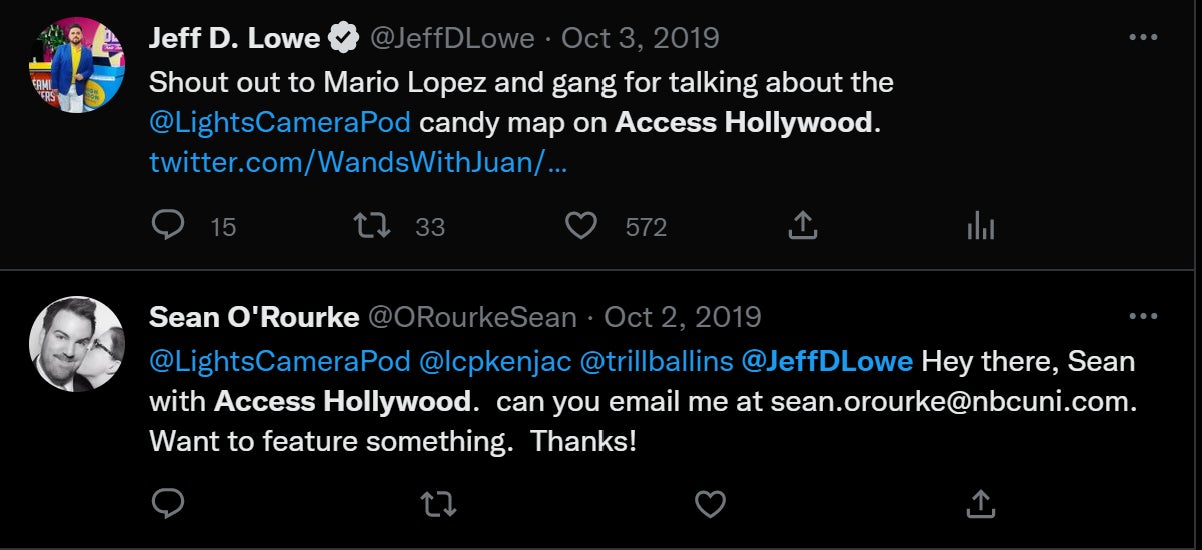Screen dimensions: 1202x550
Task: Reply to Jeff D. Lowe's tweet
Action: tap(168, 227)
